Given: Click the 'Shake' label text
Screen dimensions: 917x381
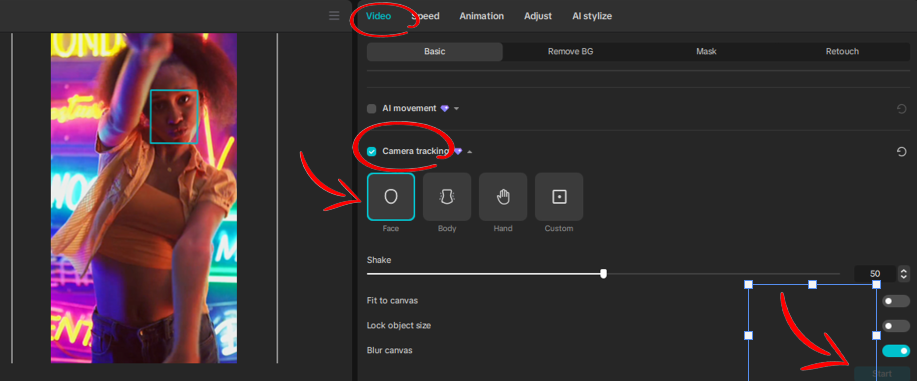Looking at the screenshot, I should [x=379, y=260].
